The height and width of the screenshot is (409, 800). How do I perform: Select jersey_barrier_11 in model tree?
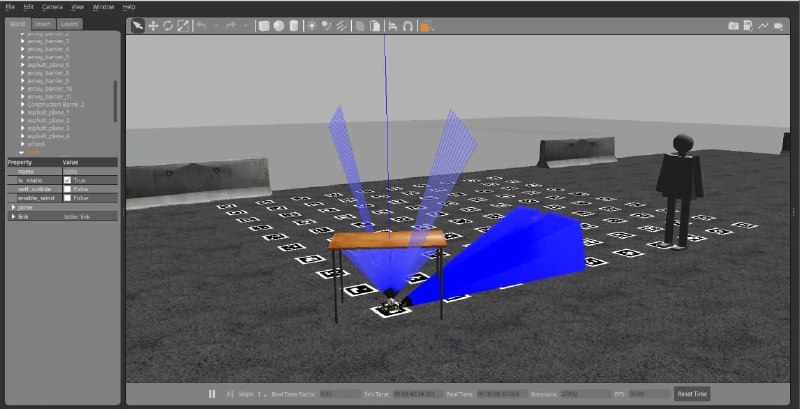coord(49,96)
